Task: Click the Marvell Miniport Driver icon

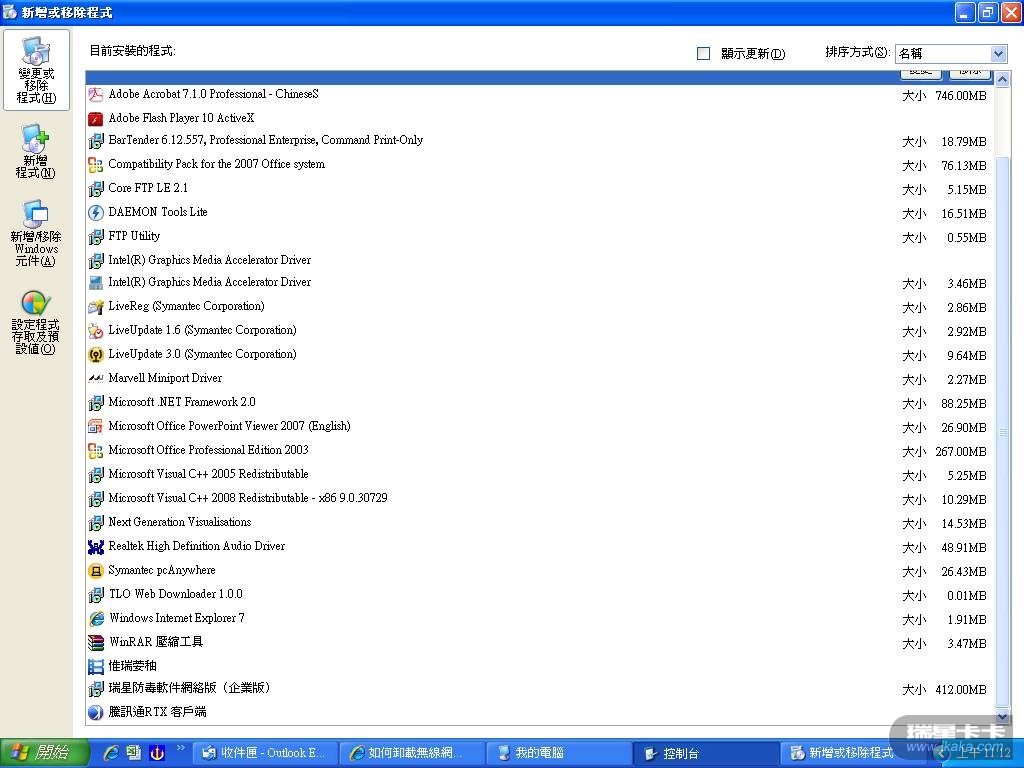Action: (96, 379)
